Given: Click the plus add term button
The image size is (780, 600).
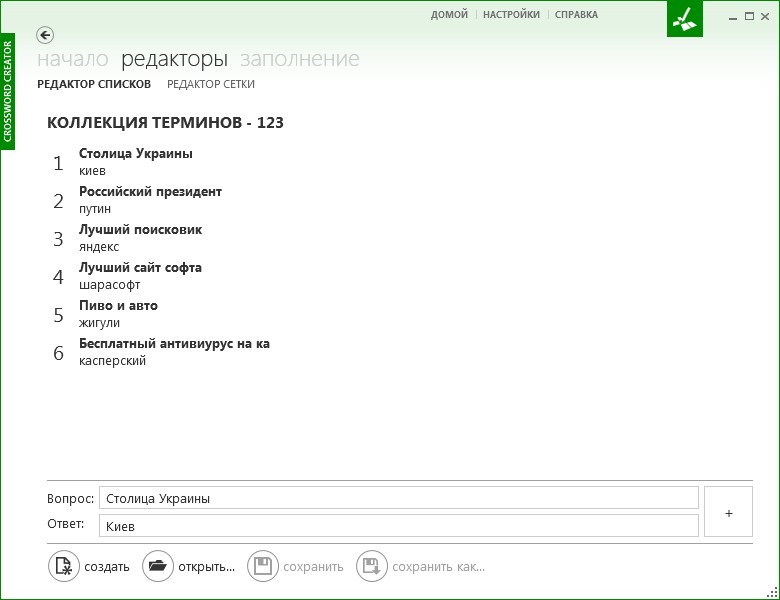Looking at the screenshot, I should point(728,512).
